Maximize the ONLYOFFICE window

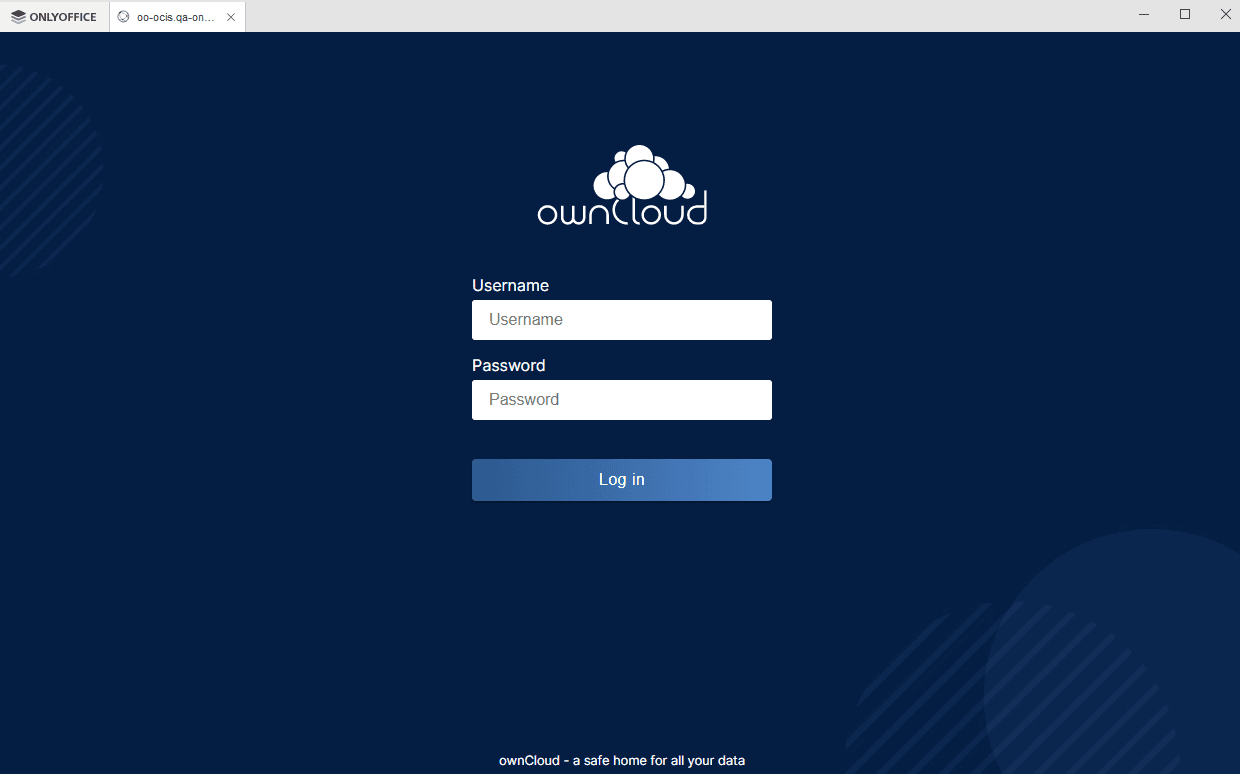(x=1184, y=14)
